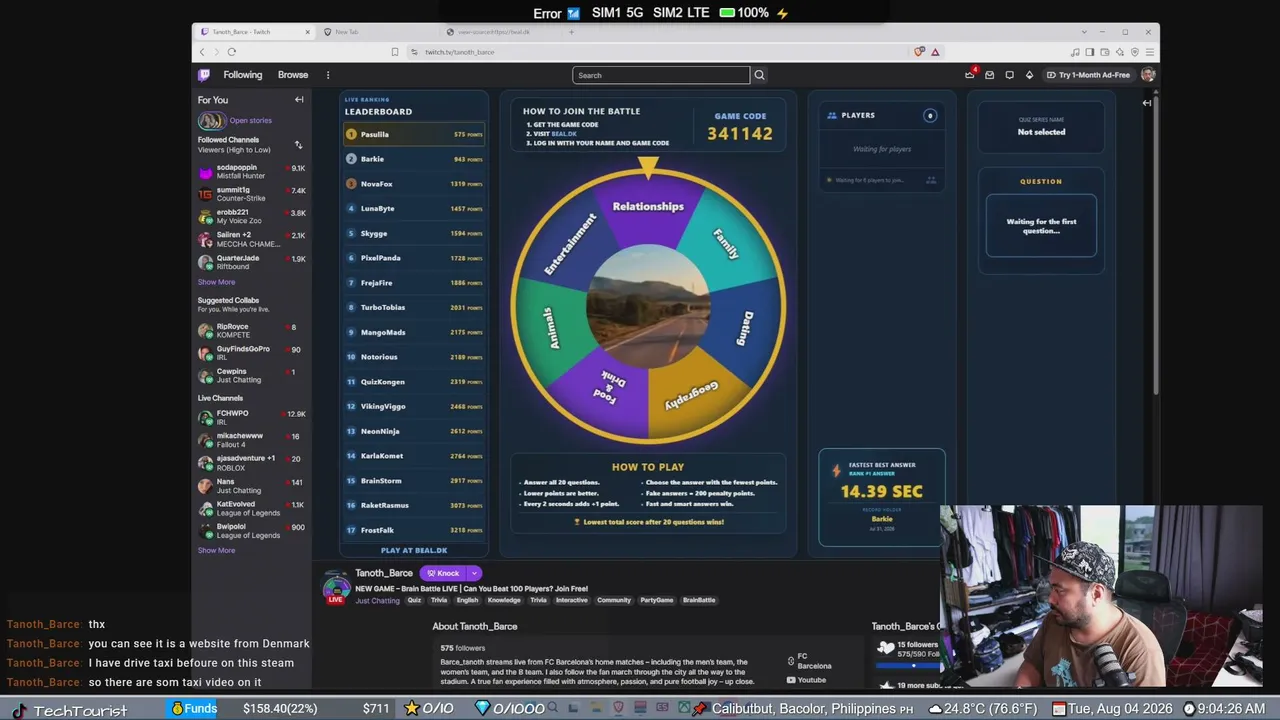
Task: Click the PartyGame tag
Action: [x=657, y=600]
